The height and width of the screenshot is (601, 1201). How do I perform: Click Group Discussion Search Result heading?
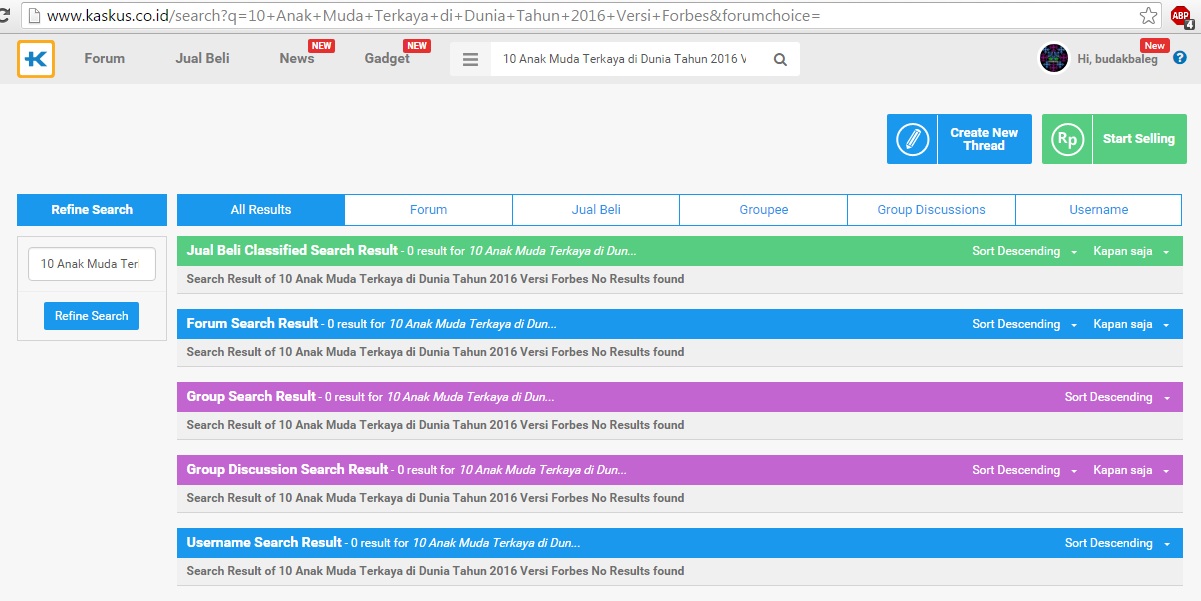tap(287, 469)
